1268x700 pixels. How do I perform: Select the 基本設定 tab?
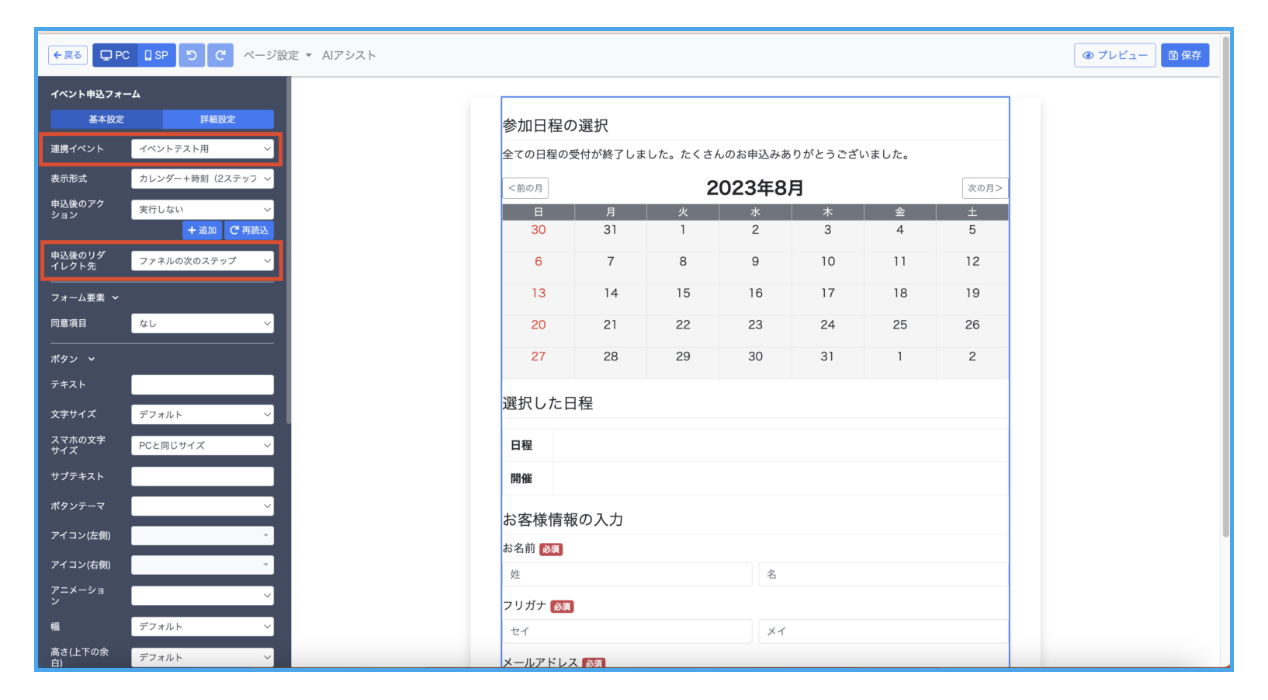pyautogui.click(x=106, y=119)
